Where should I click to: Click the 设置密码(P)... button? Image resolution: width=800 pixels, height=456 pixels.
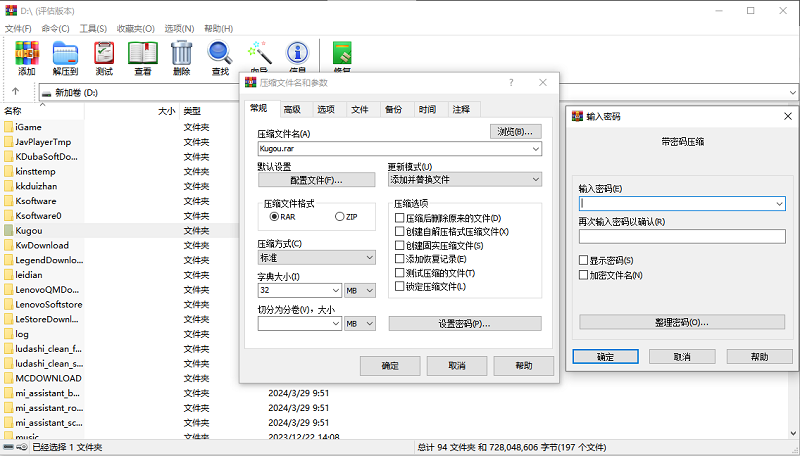point(465,324)
